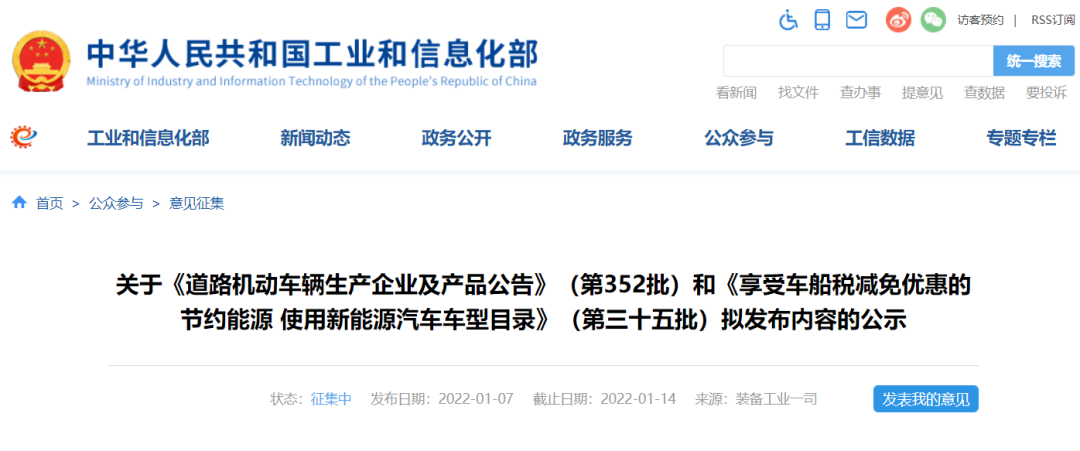Open the Weibo icon

pyautogui.click(x=898, y=19)
